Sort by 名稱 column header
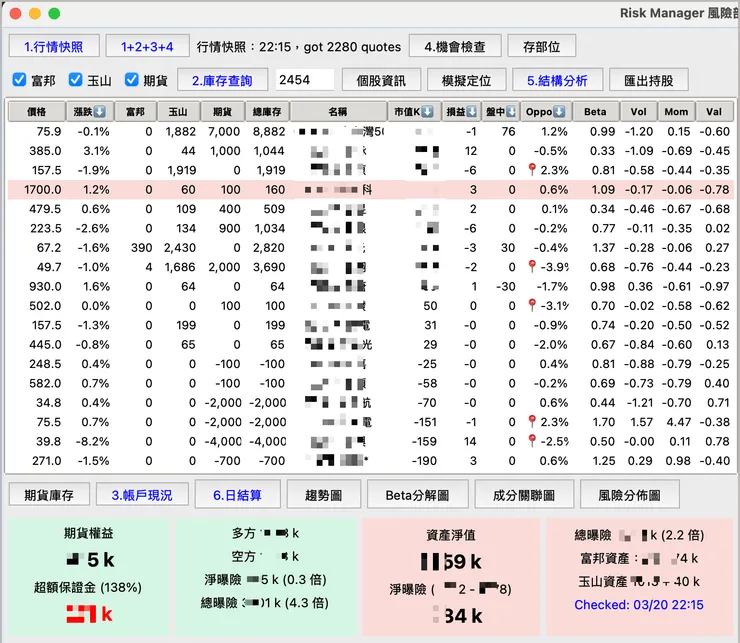 pos(338,111)
